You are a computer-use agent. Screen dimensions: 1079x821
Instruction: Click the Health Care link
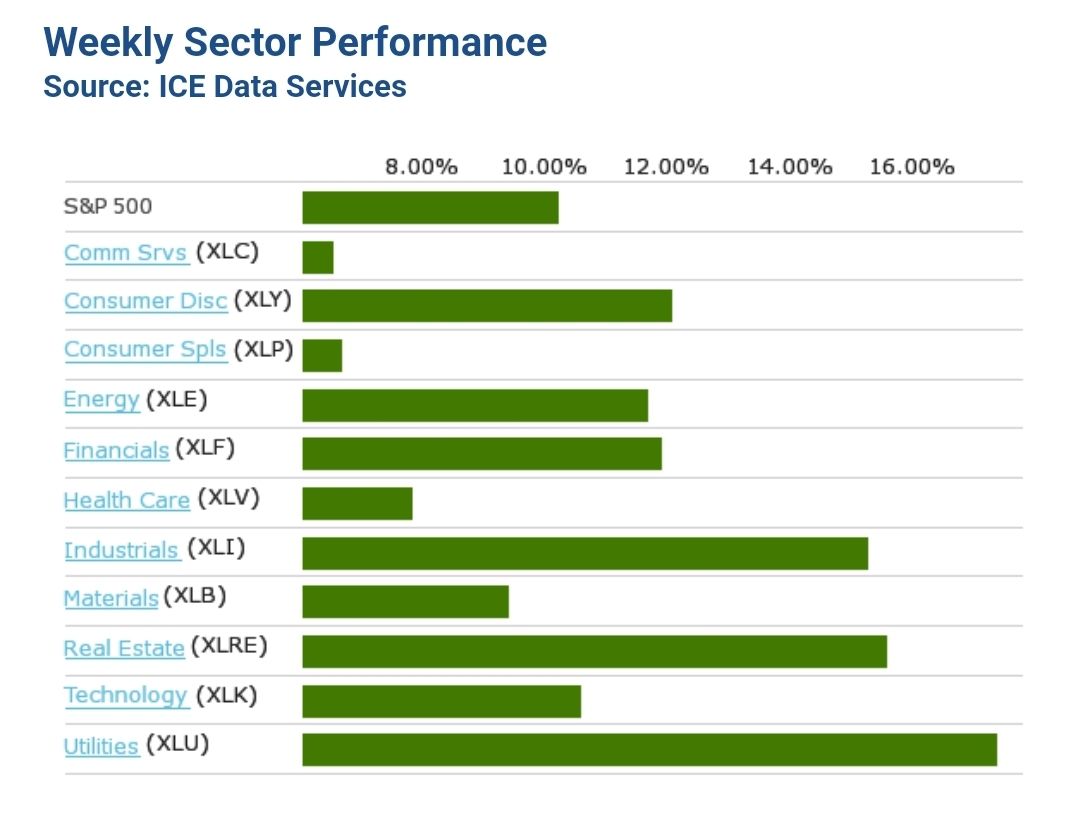(x=126, y=500)
